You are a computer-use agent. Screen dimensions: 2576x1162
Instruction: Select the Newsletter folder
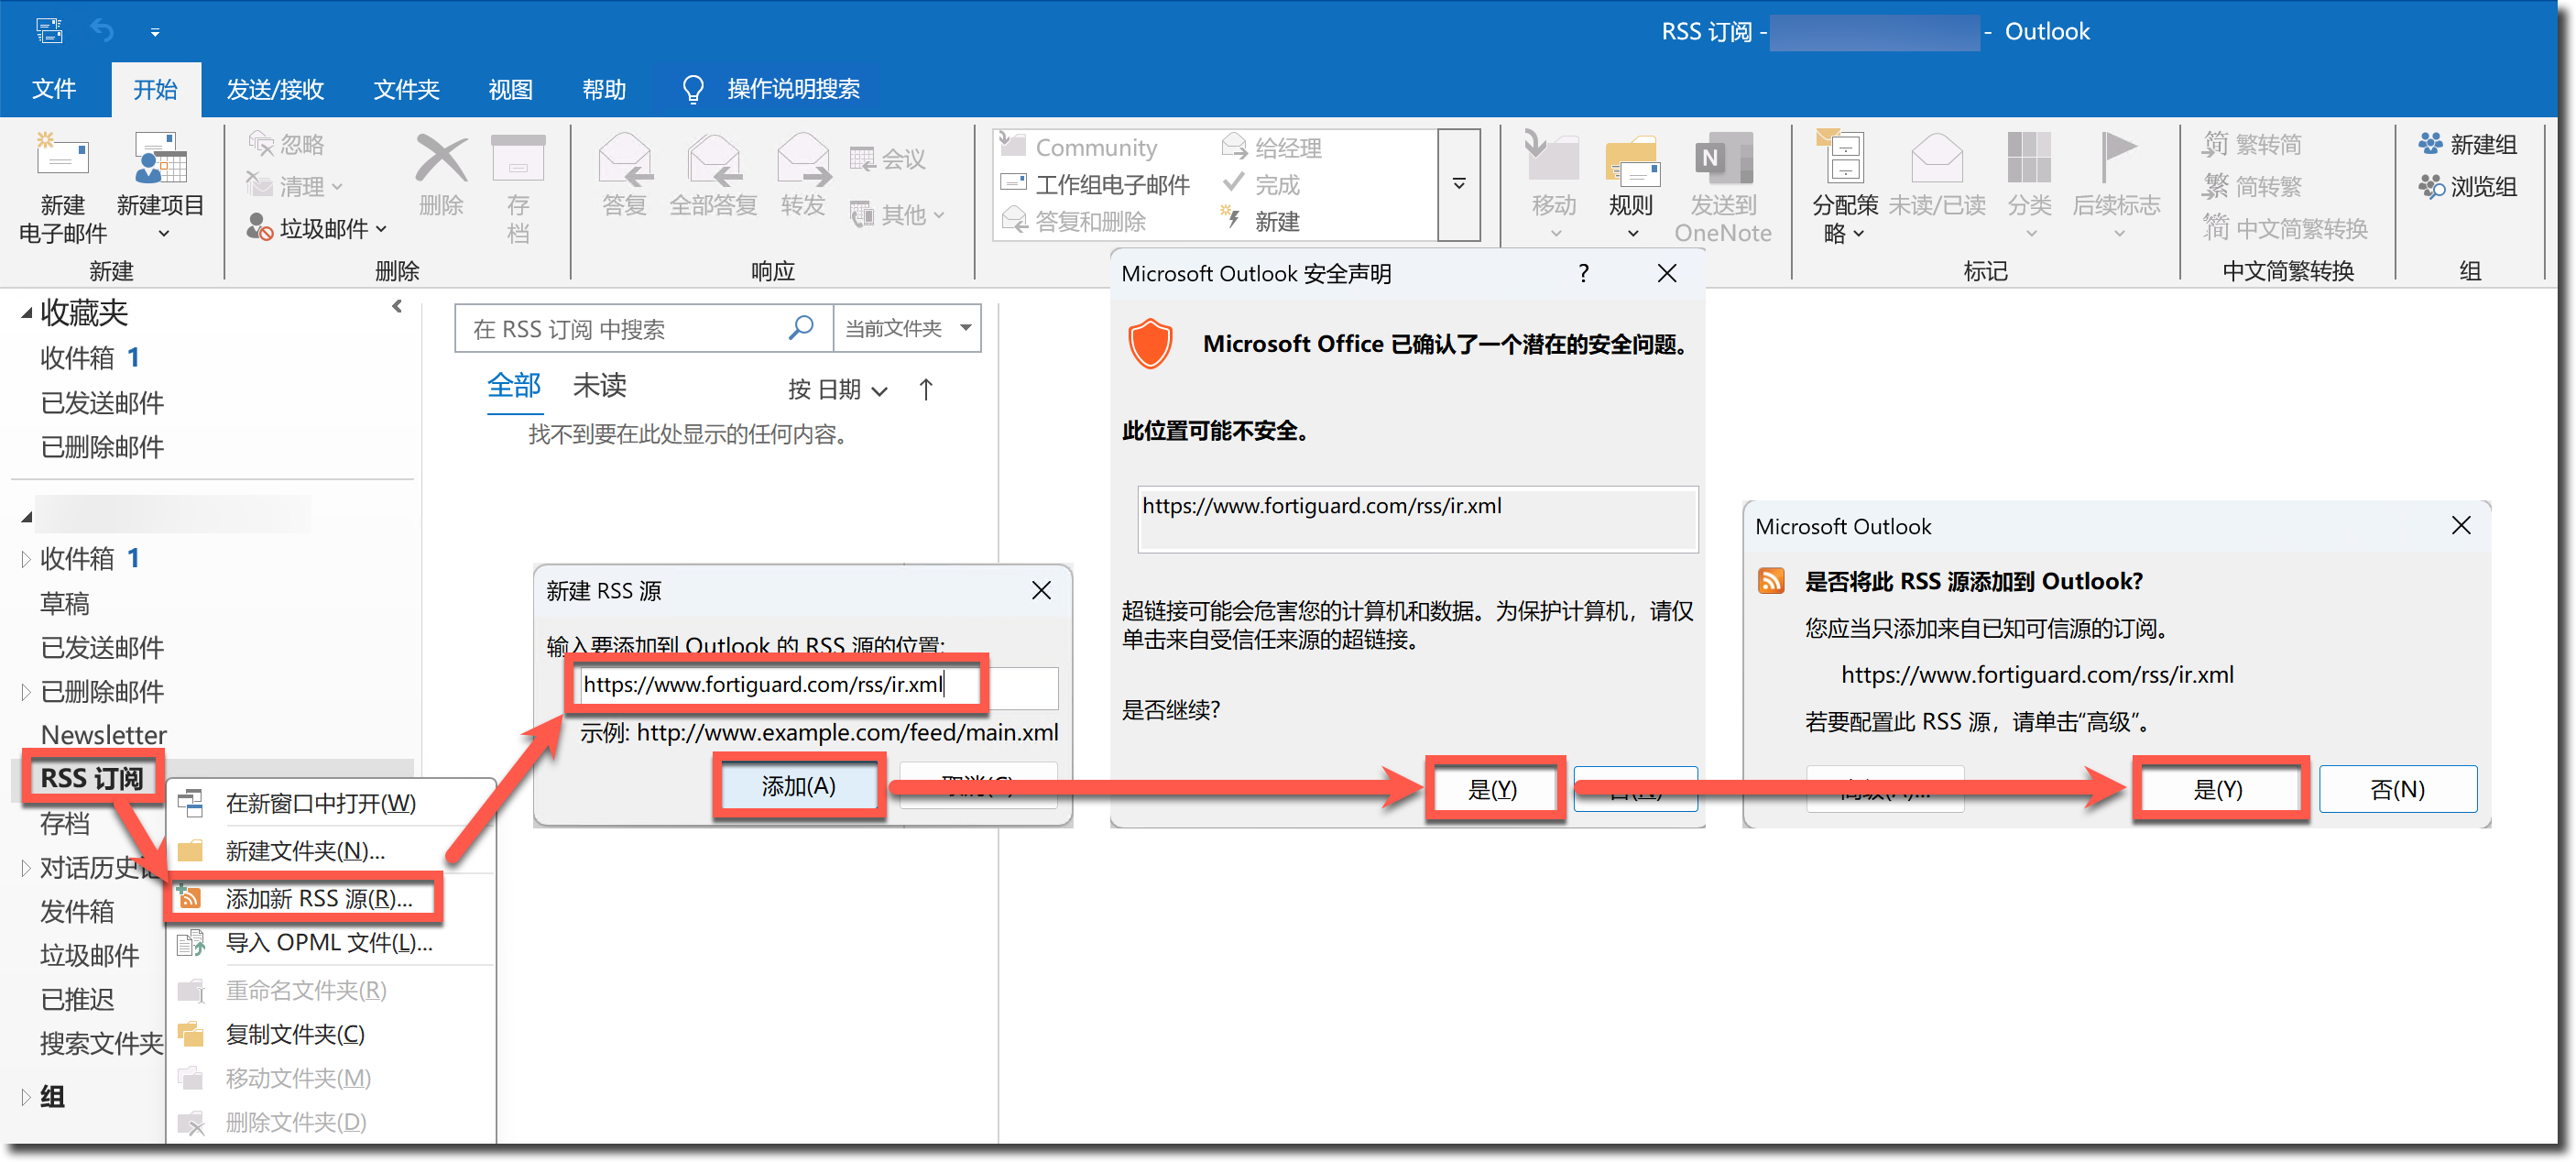click(104, 735)
